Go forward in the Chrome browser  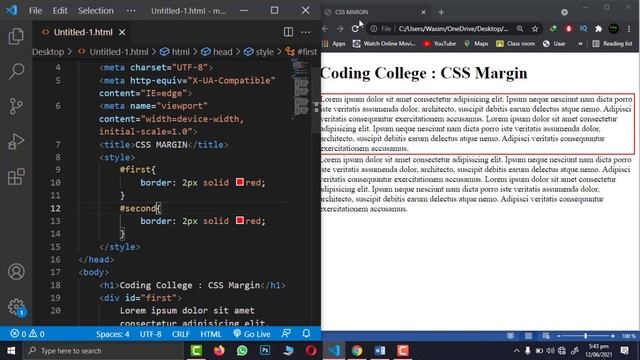(340, 29)
